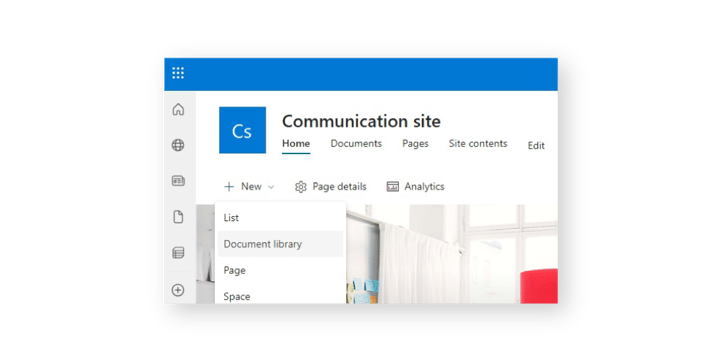Image resolution: width=722 pixels, height=361 pixels.
Task: Choose Document library from New menu
Action: 280,244
